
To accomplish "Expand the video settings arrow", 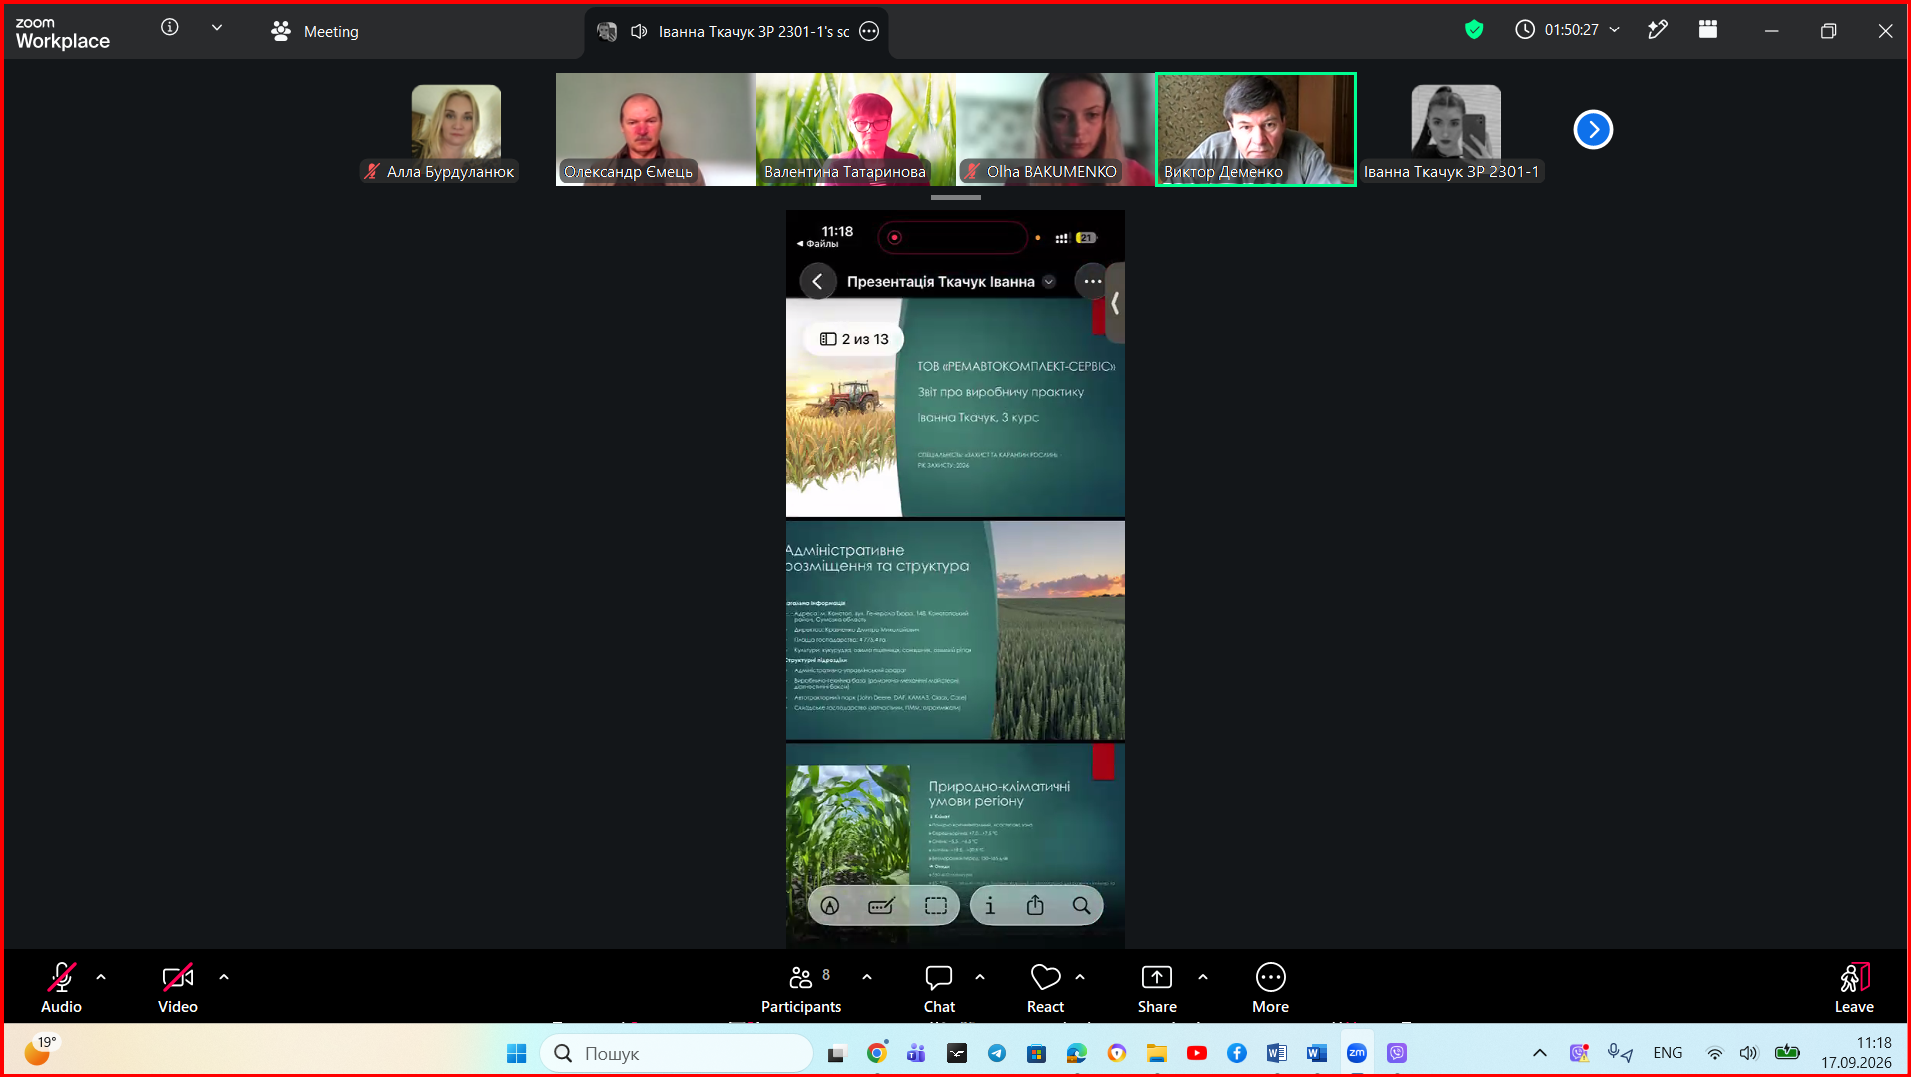I will coord(224,977).
